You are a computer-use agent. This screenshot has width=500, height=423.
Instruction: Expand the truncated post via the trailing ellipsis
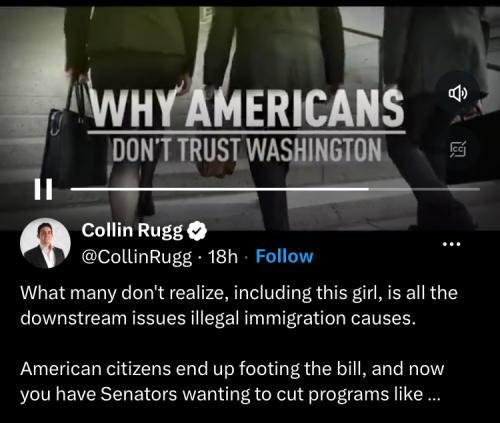[x=434, y=394]
